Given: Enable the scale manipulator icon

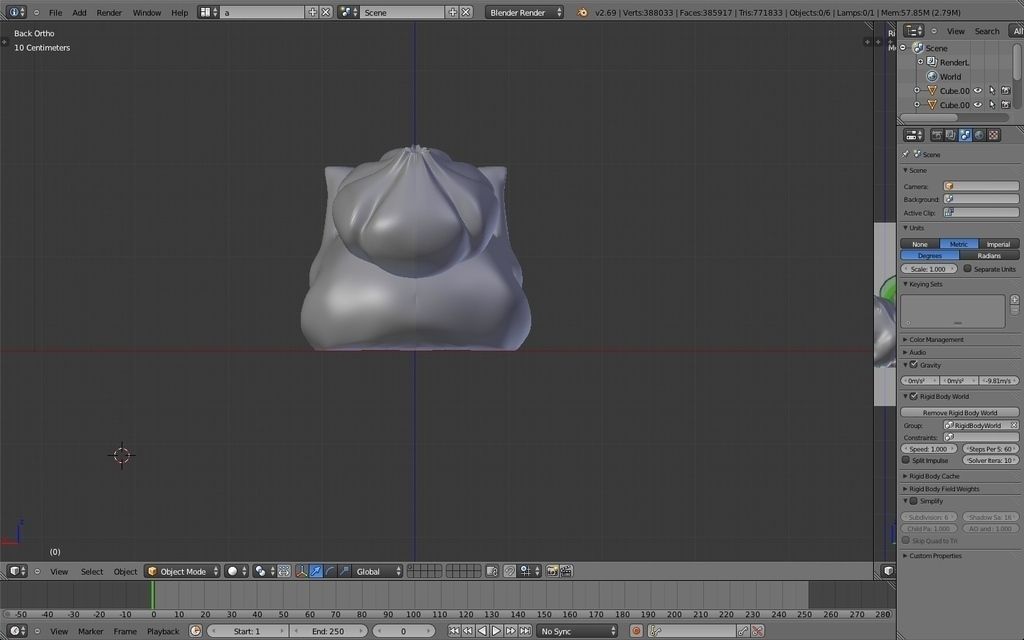Looking at the screenshot, I should pos(344,571).
